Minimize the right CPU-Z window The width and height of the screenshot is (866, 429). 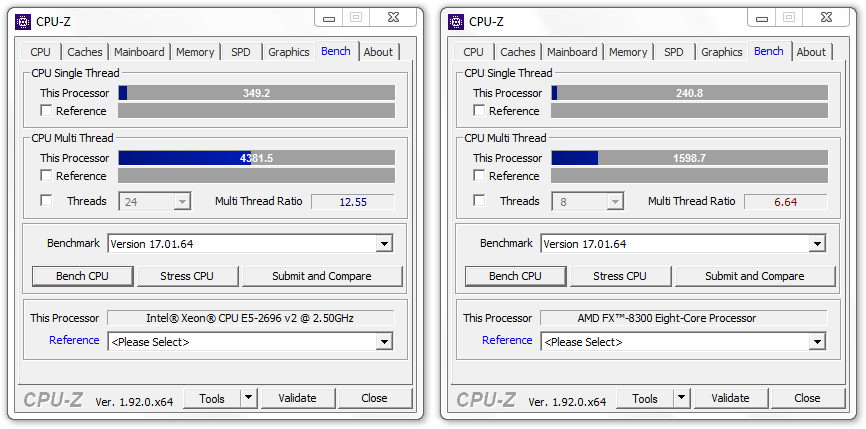763,18
